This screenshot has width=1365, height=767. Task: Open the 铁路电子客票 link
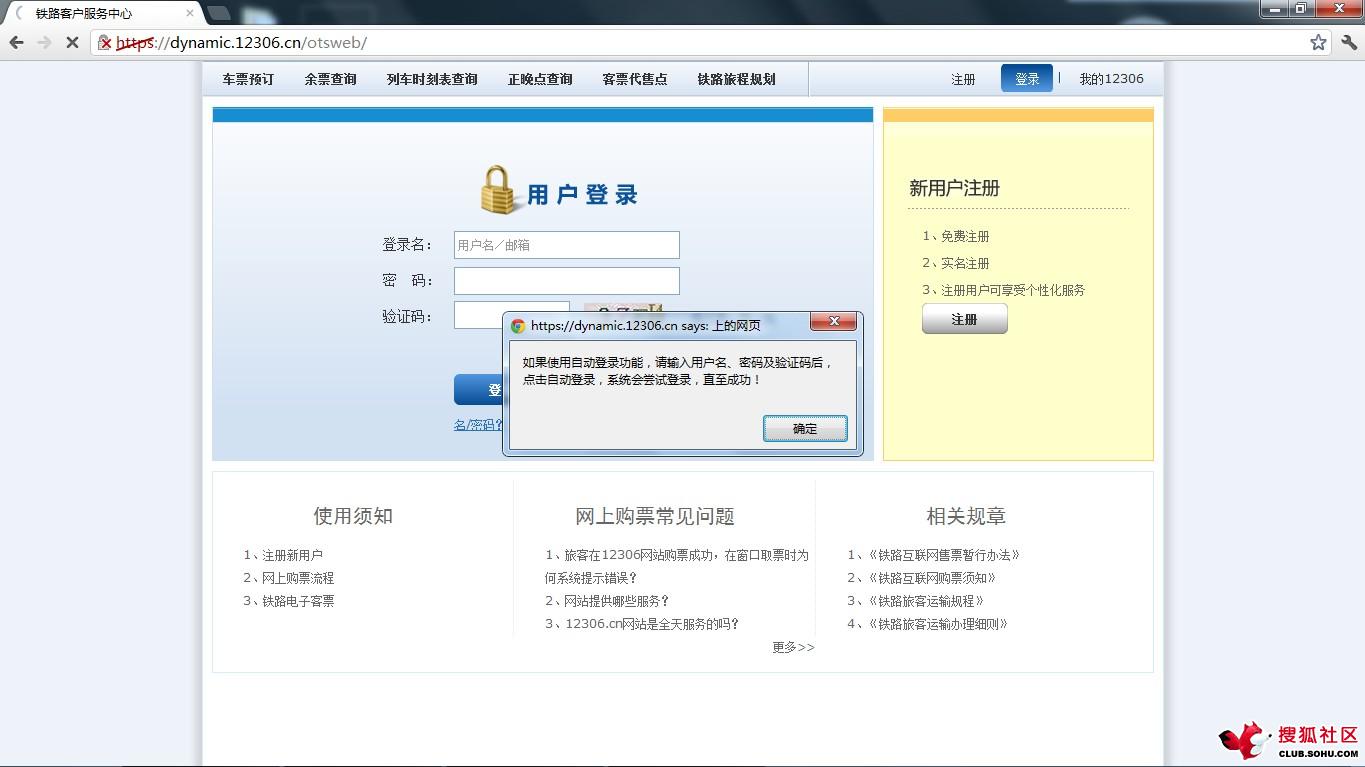[x=298, y=601]
